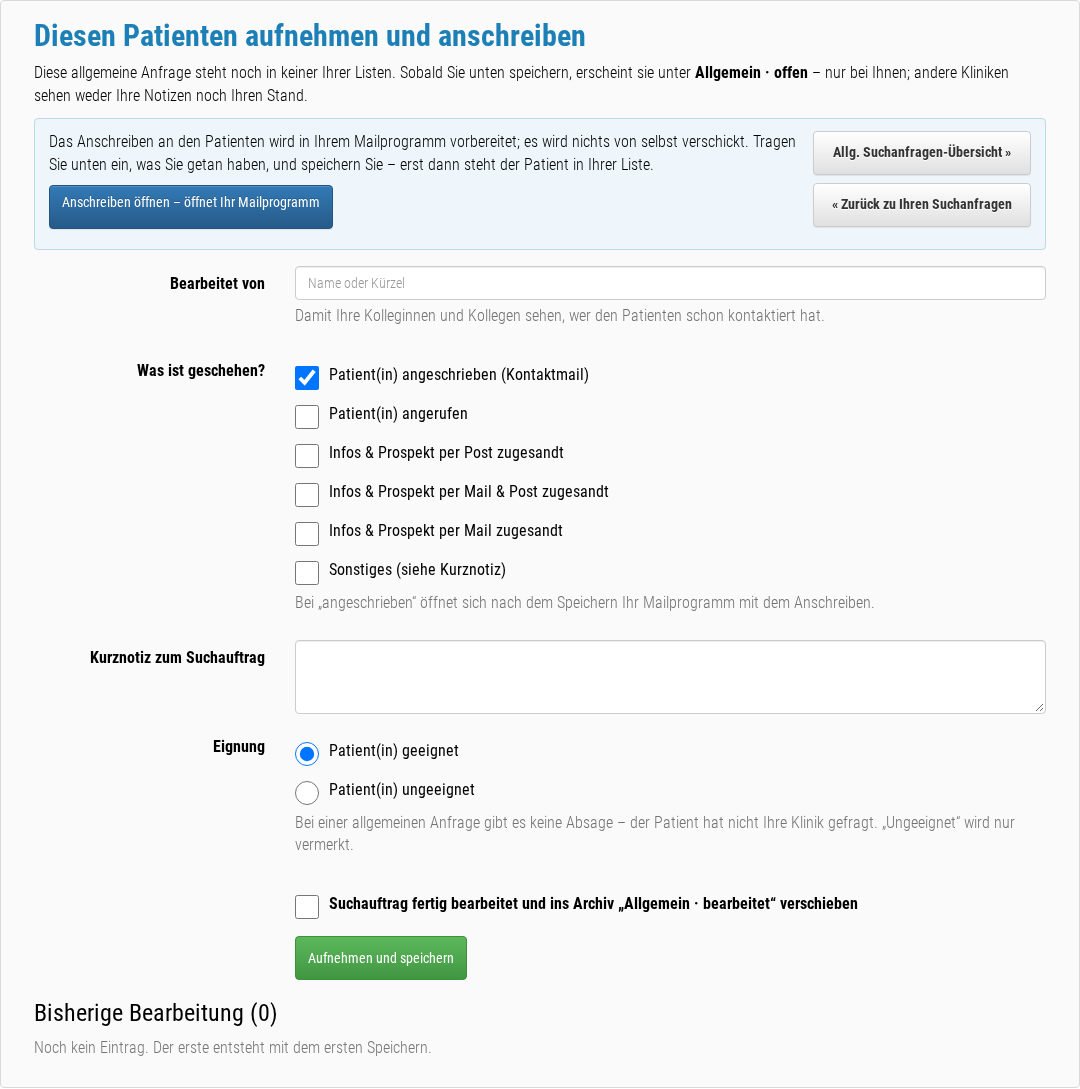
Task: Enable 'Infos & Prospekt per Mail & Post zugesandt'
Action: coord(307,494)
